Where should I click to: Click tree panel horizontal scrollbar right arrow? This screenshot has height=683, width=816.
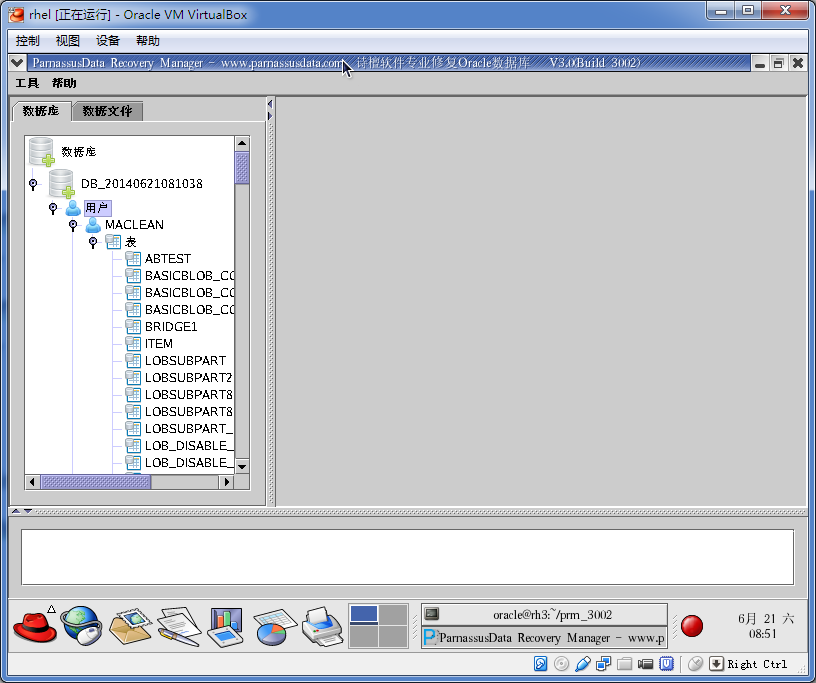226,482
